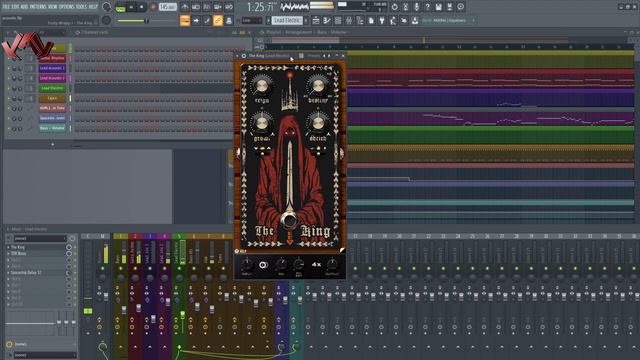
Task: Click the metronome icon in top toolbar
Action: tap(185, 7)
